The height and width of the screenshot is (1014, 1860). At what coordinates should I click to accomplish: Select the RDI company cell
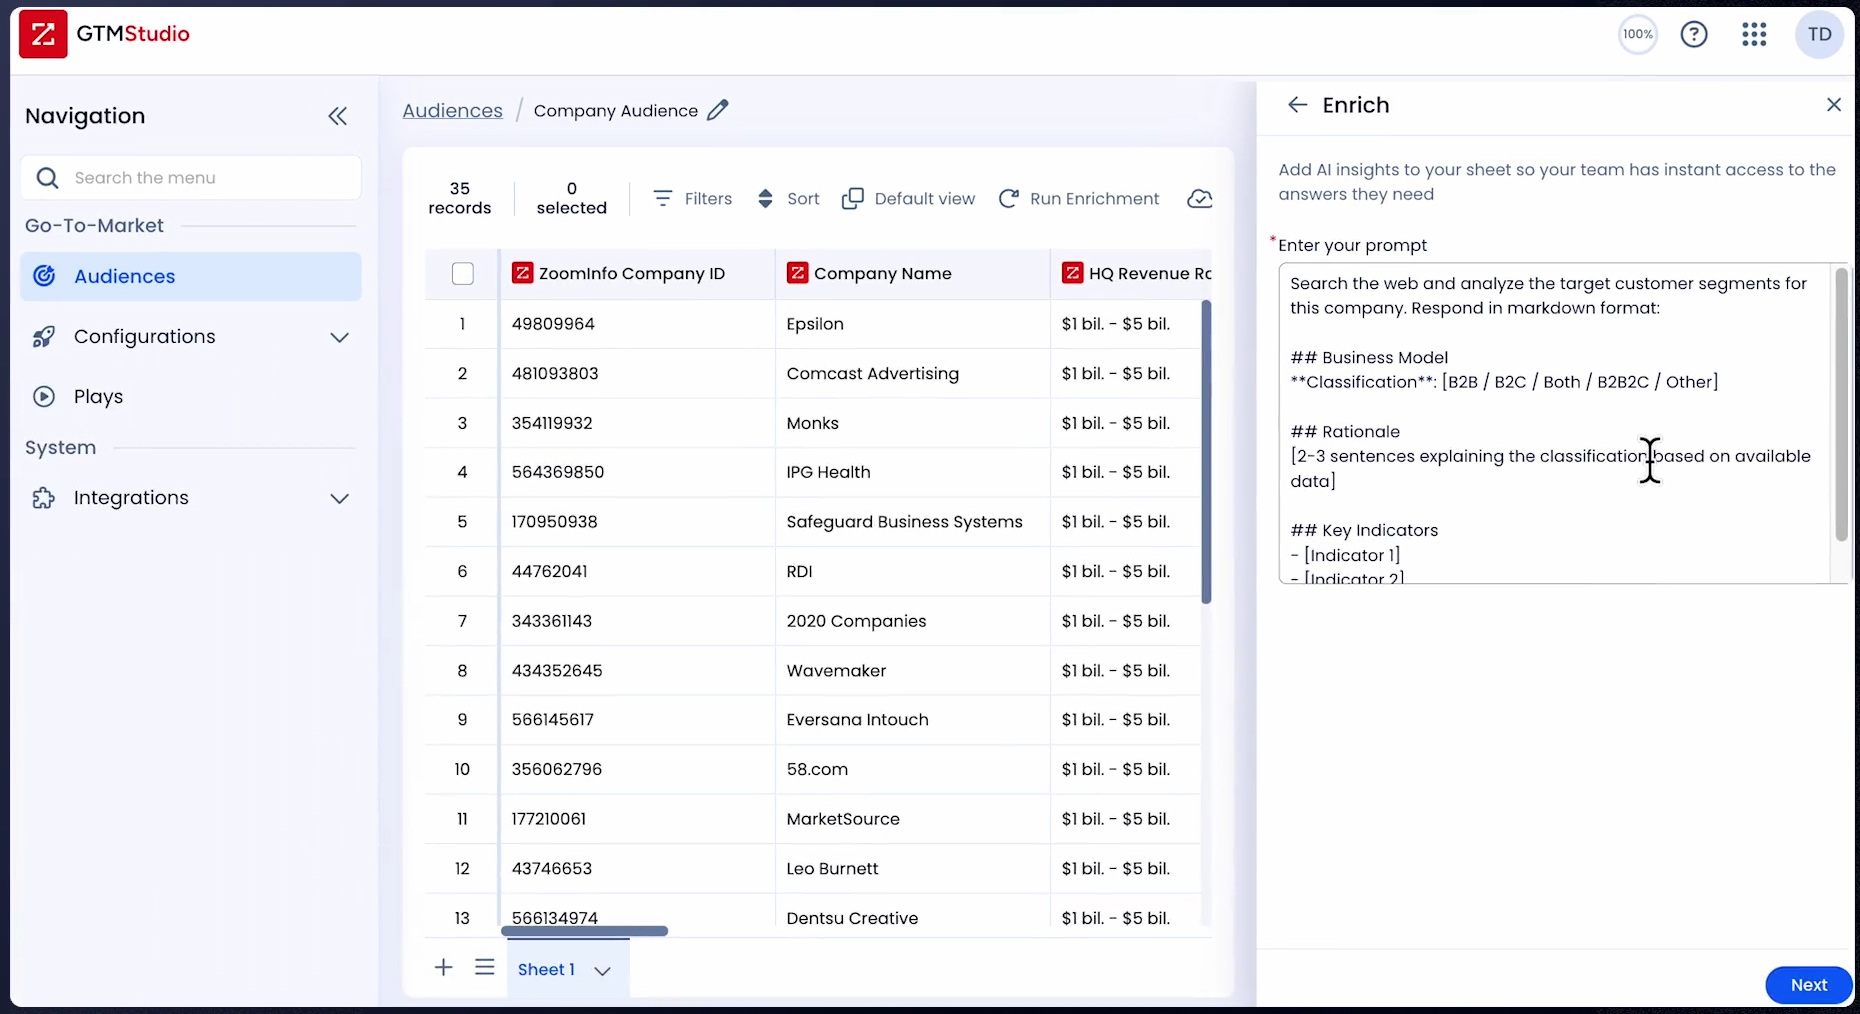coord(912,571)
